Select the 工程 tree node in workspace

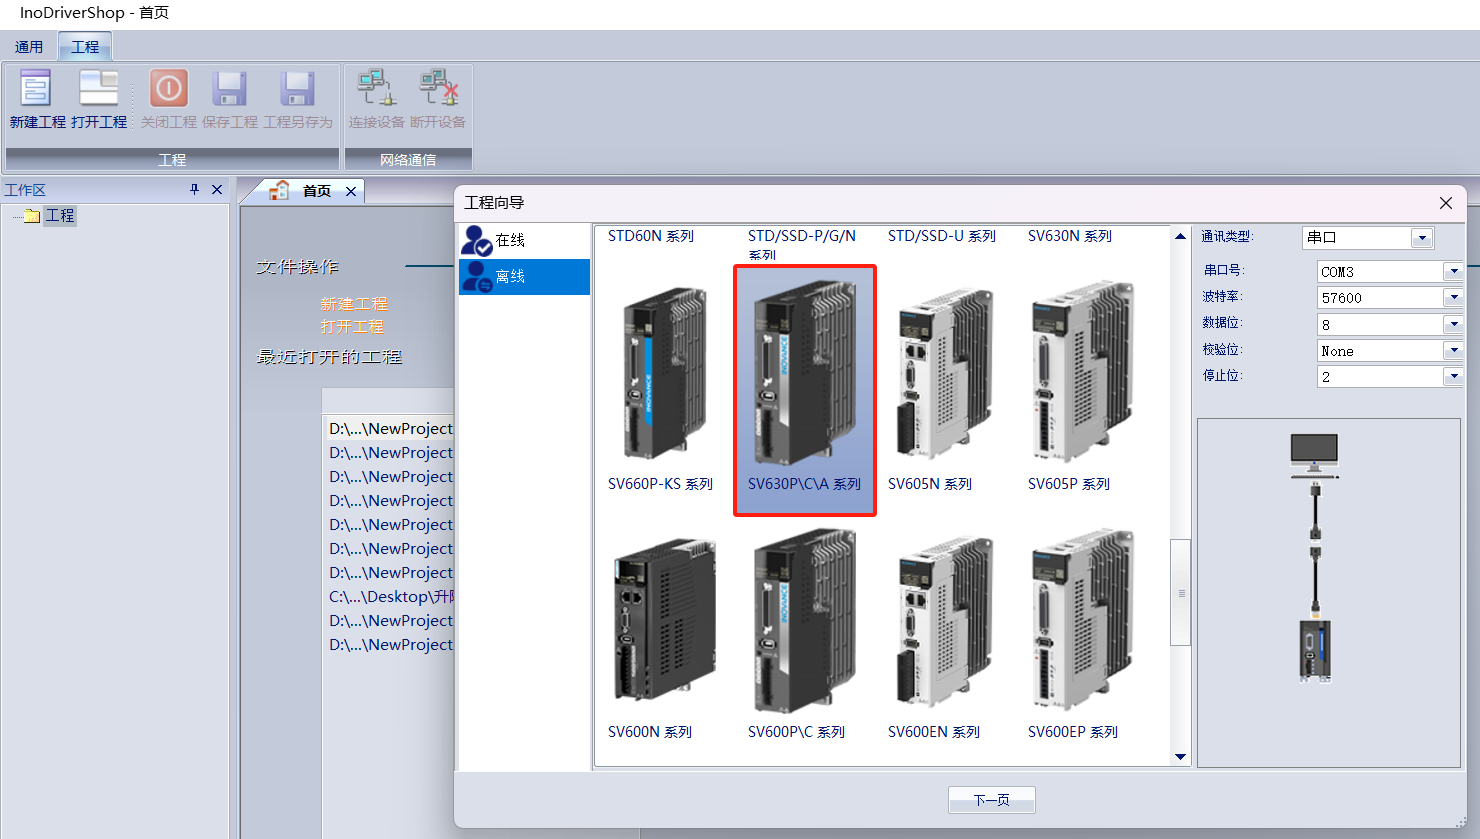[x=60, y=216]
